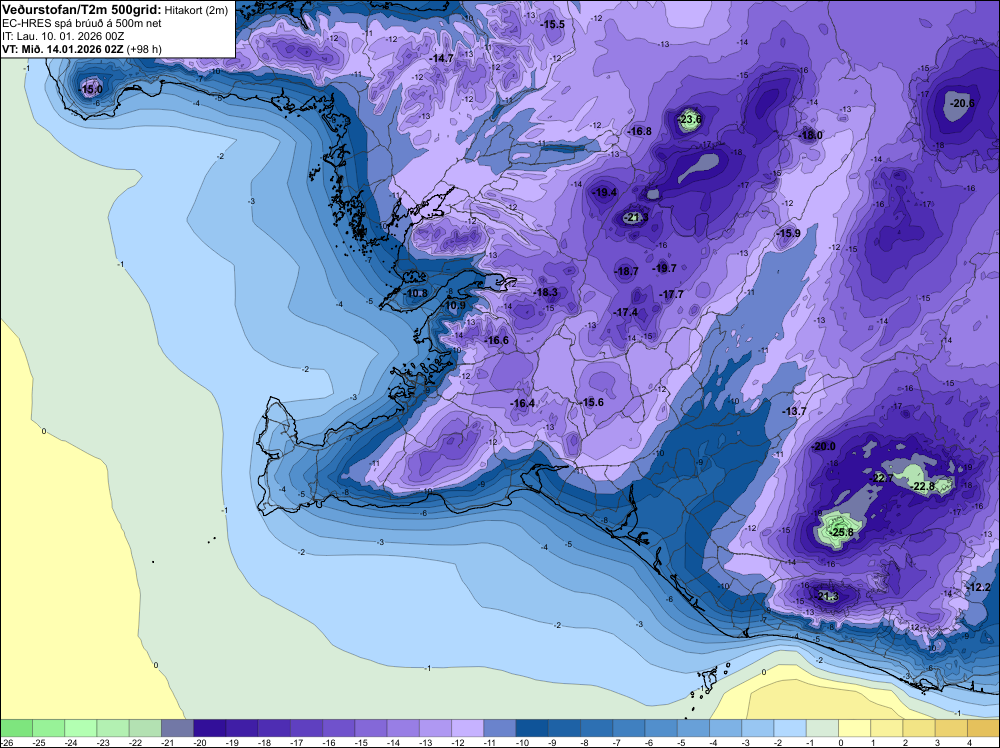This screenshot has width=1000, height=748.
Task: Click the -18.0 temperature label
Action: click(811, 135)
